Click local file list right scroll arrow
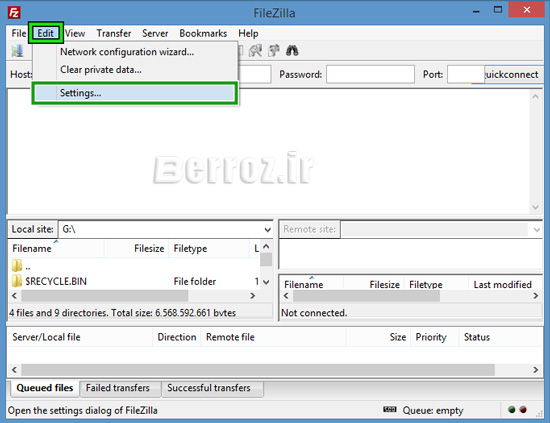 pos(253,296)
